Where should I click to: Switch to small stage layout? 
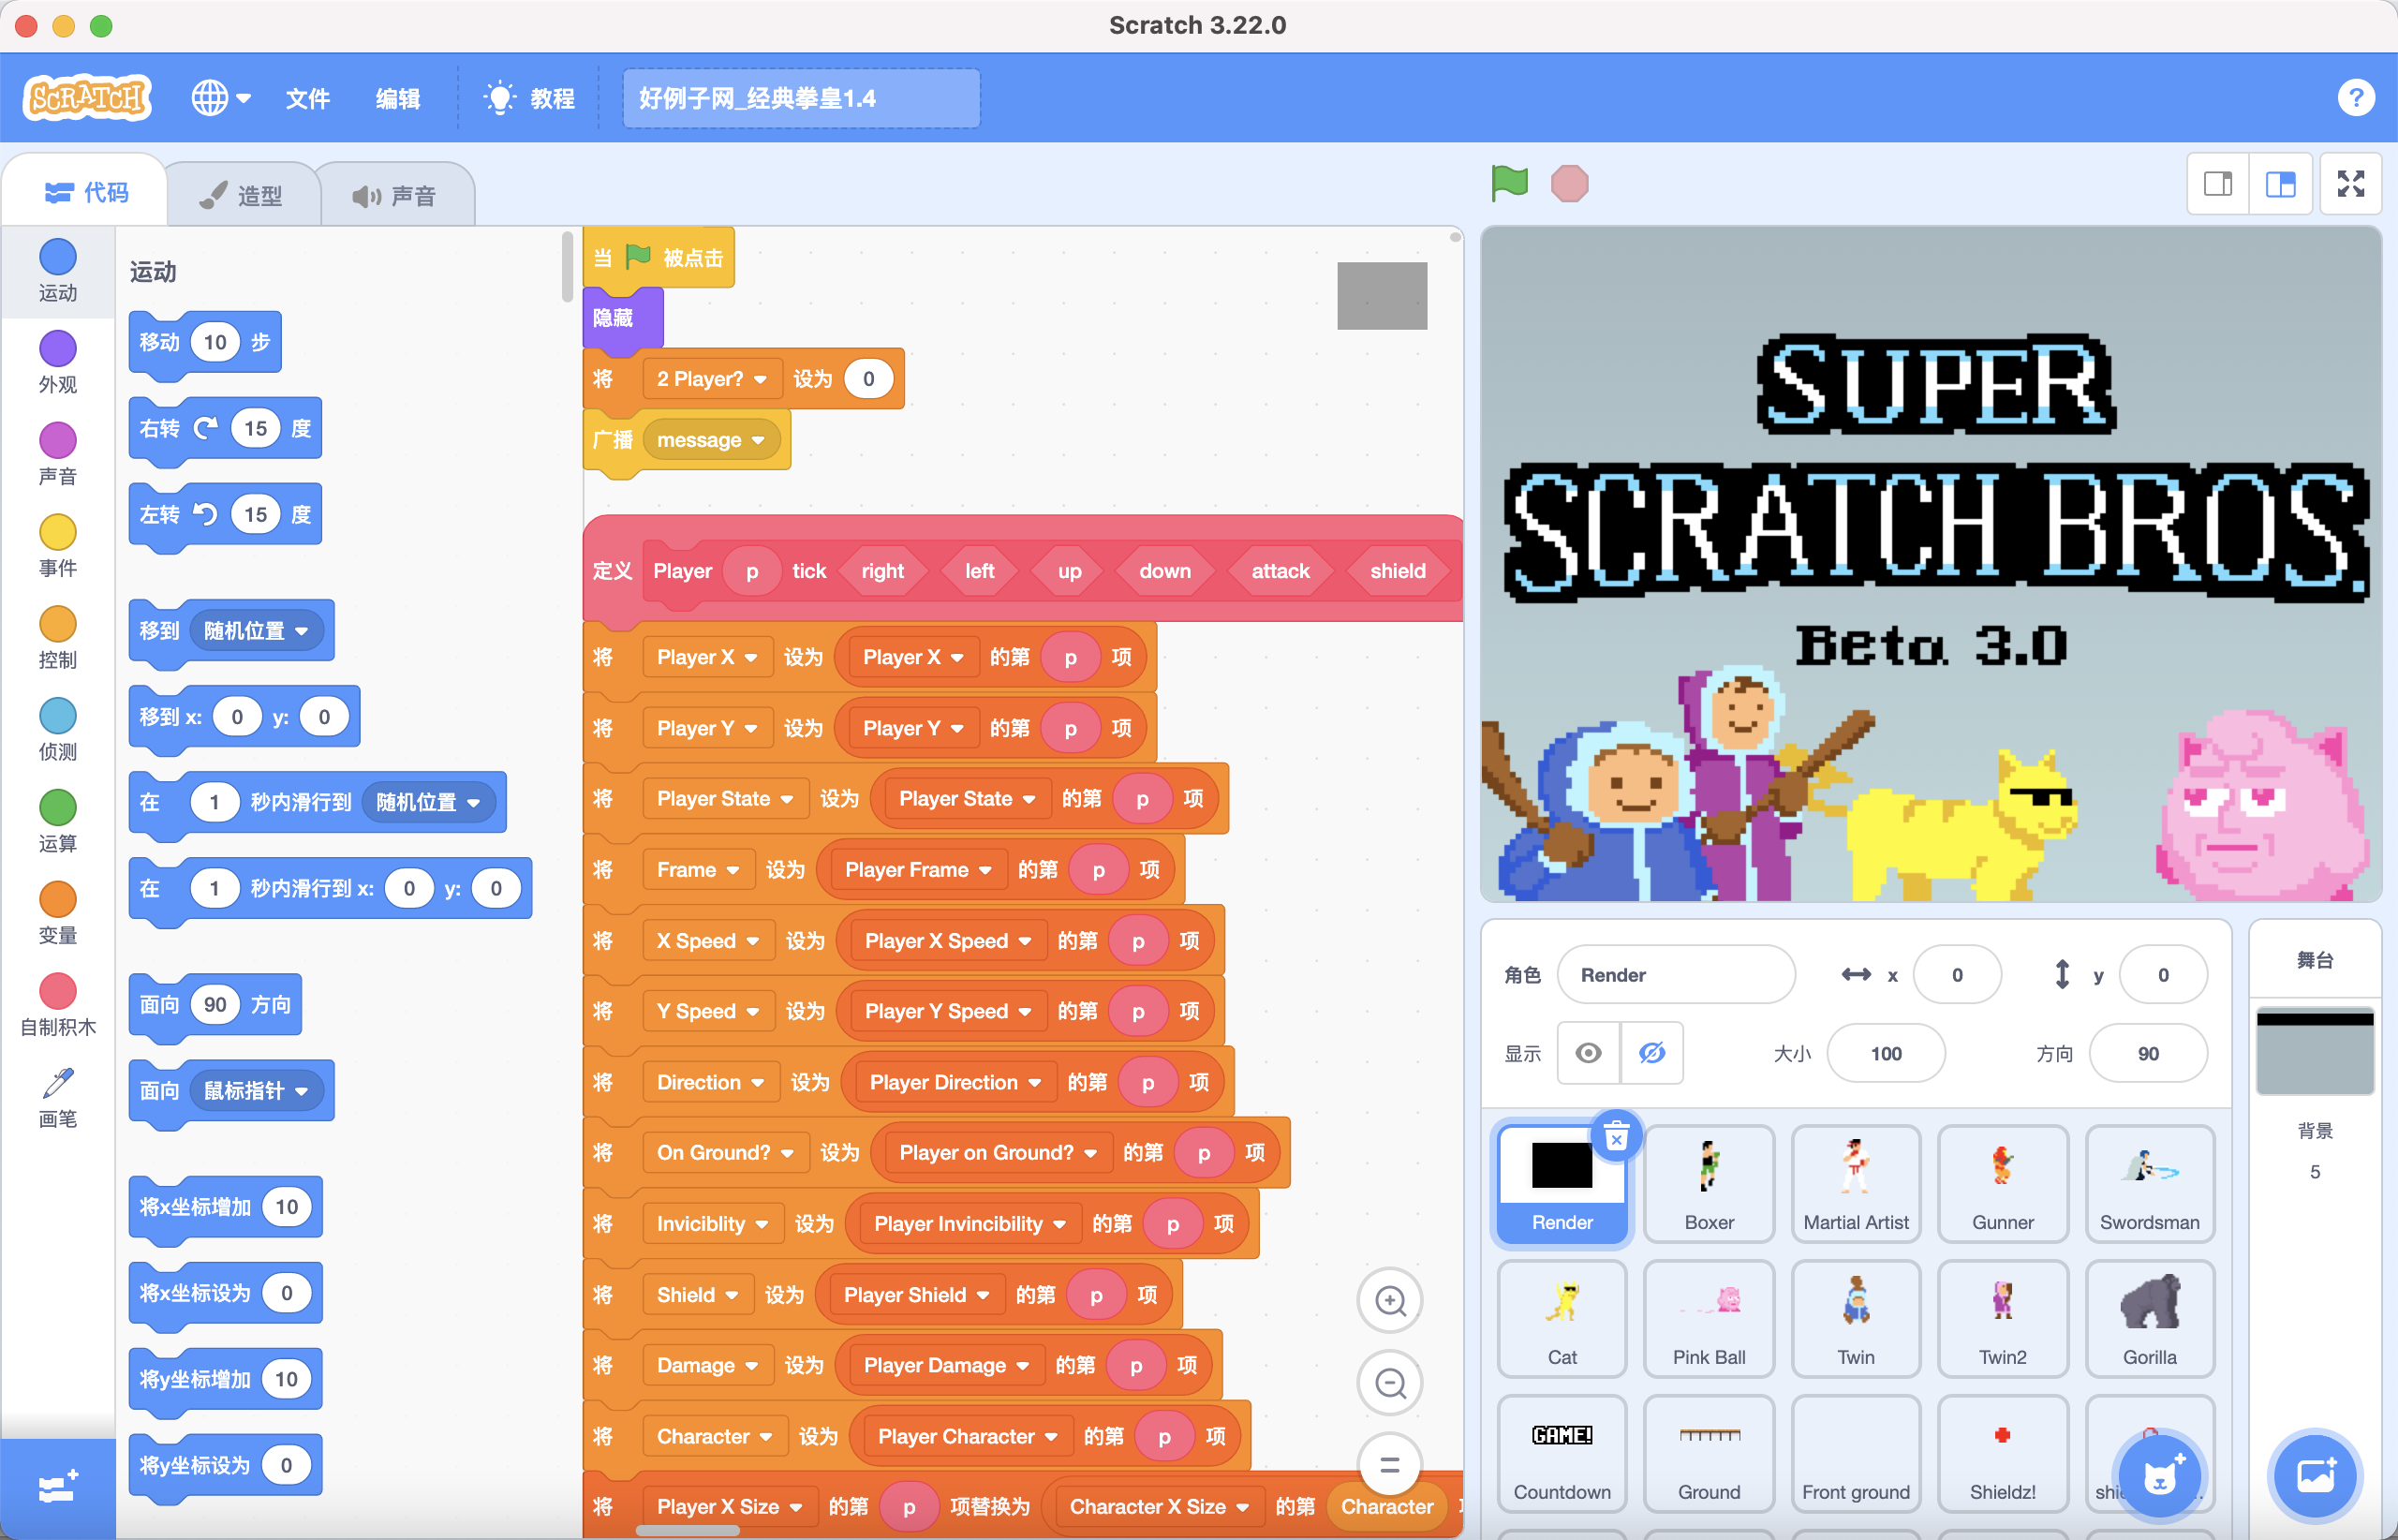pyautogui.click(x=2217, y=184)
